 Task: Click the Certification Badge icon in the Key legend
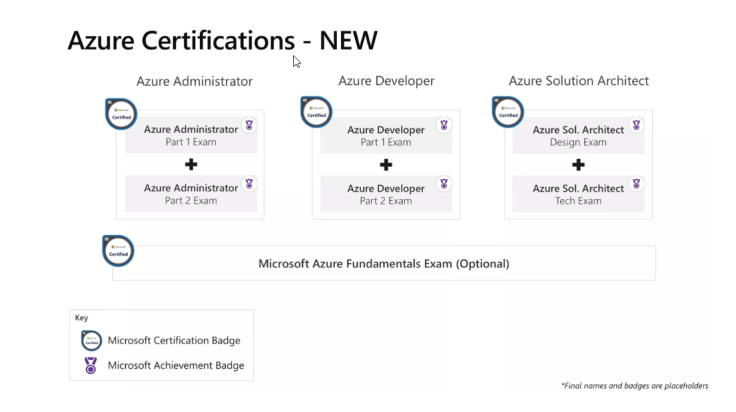pyautogui.click(x=91, y=341)
